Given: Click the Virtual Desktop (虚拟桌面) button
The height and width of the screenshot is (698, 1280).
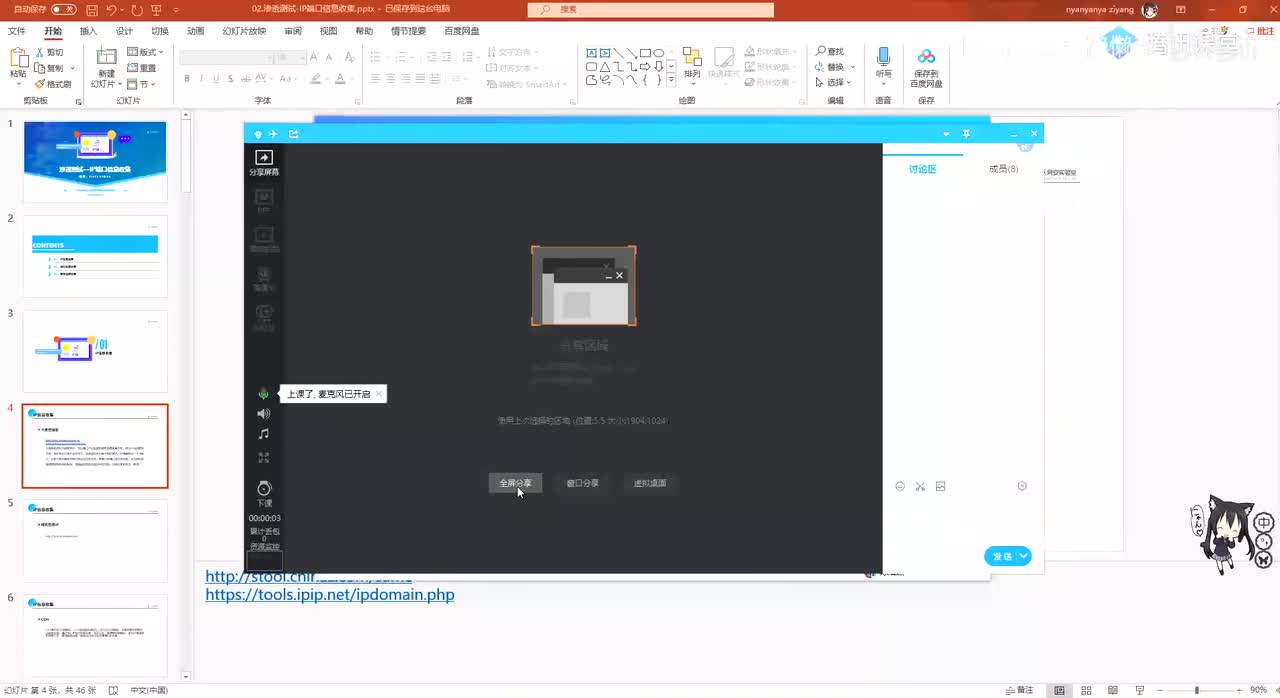Looking at the screenshot, I should [650, 483].
